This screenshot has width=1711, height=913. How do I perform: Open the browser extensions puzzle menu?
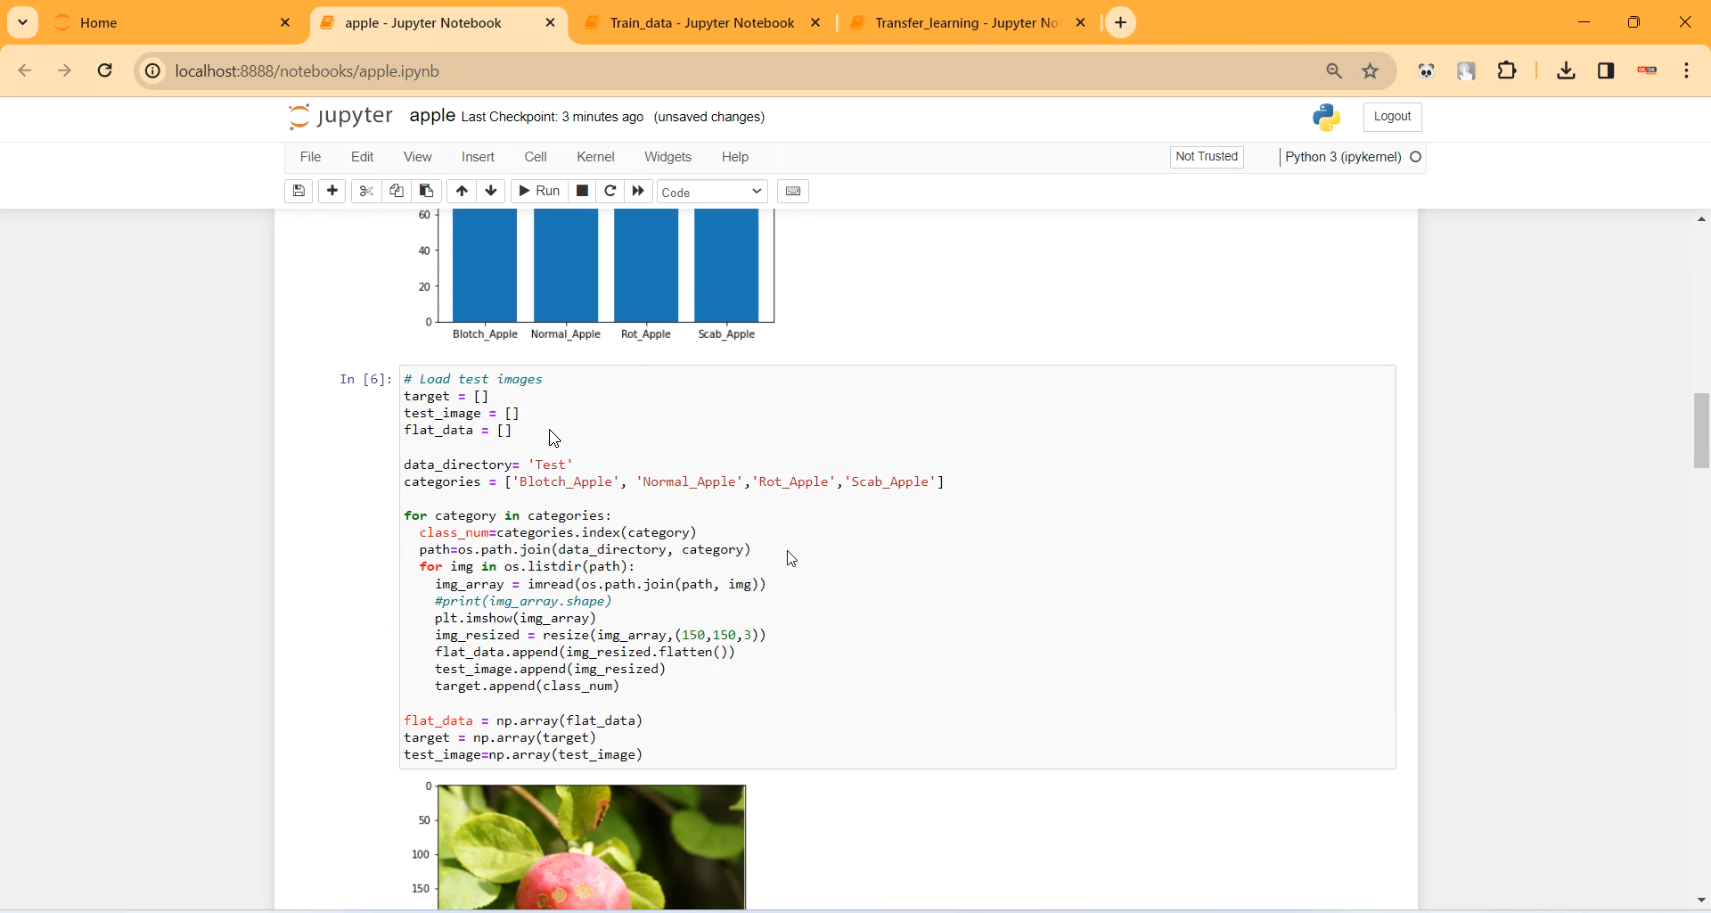[1507, 70]
